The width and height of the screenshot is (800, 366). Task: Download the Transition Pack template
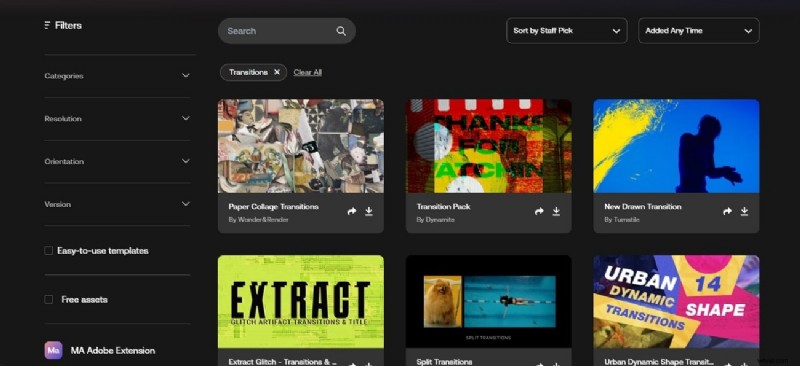coord(556,211)
